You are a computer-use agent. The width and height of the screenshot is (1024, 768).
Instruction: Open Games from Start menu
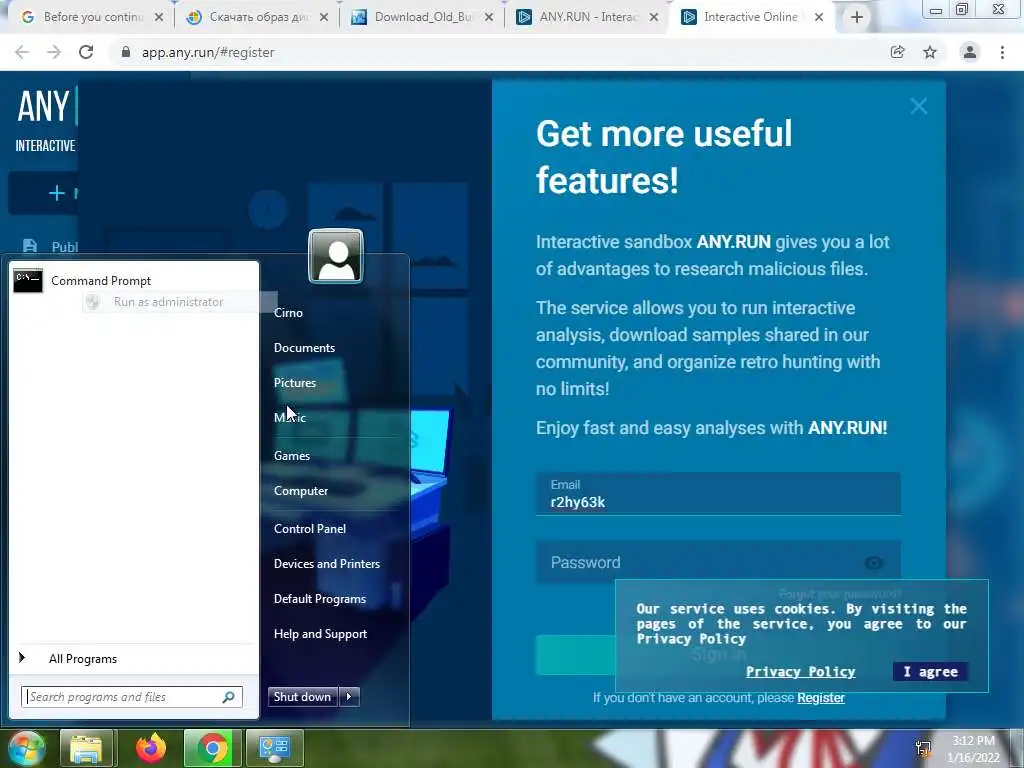click(291, 456)
